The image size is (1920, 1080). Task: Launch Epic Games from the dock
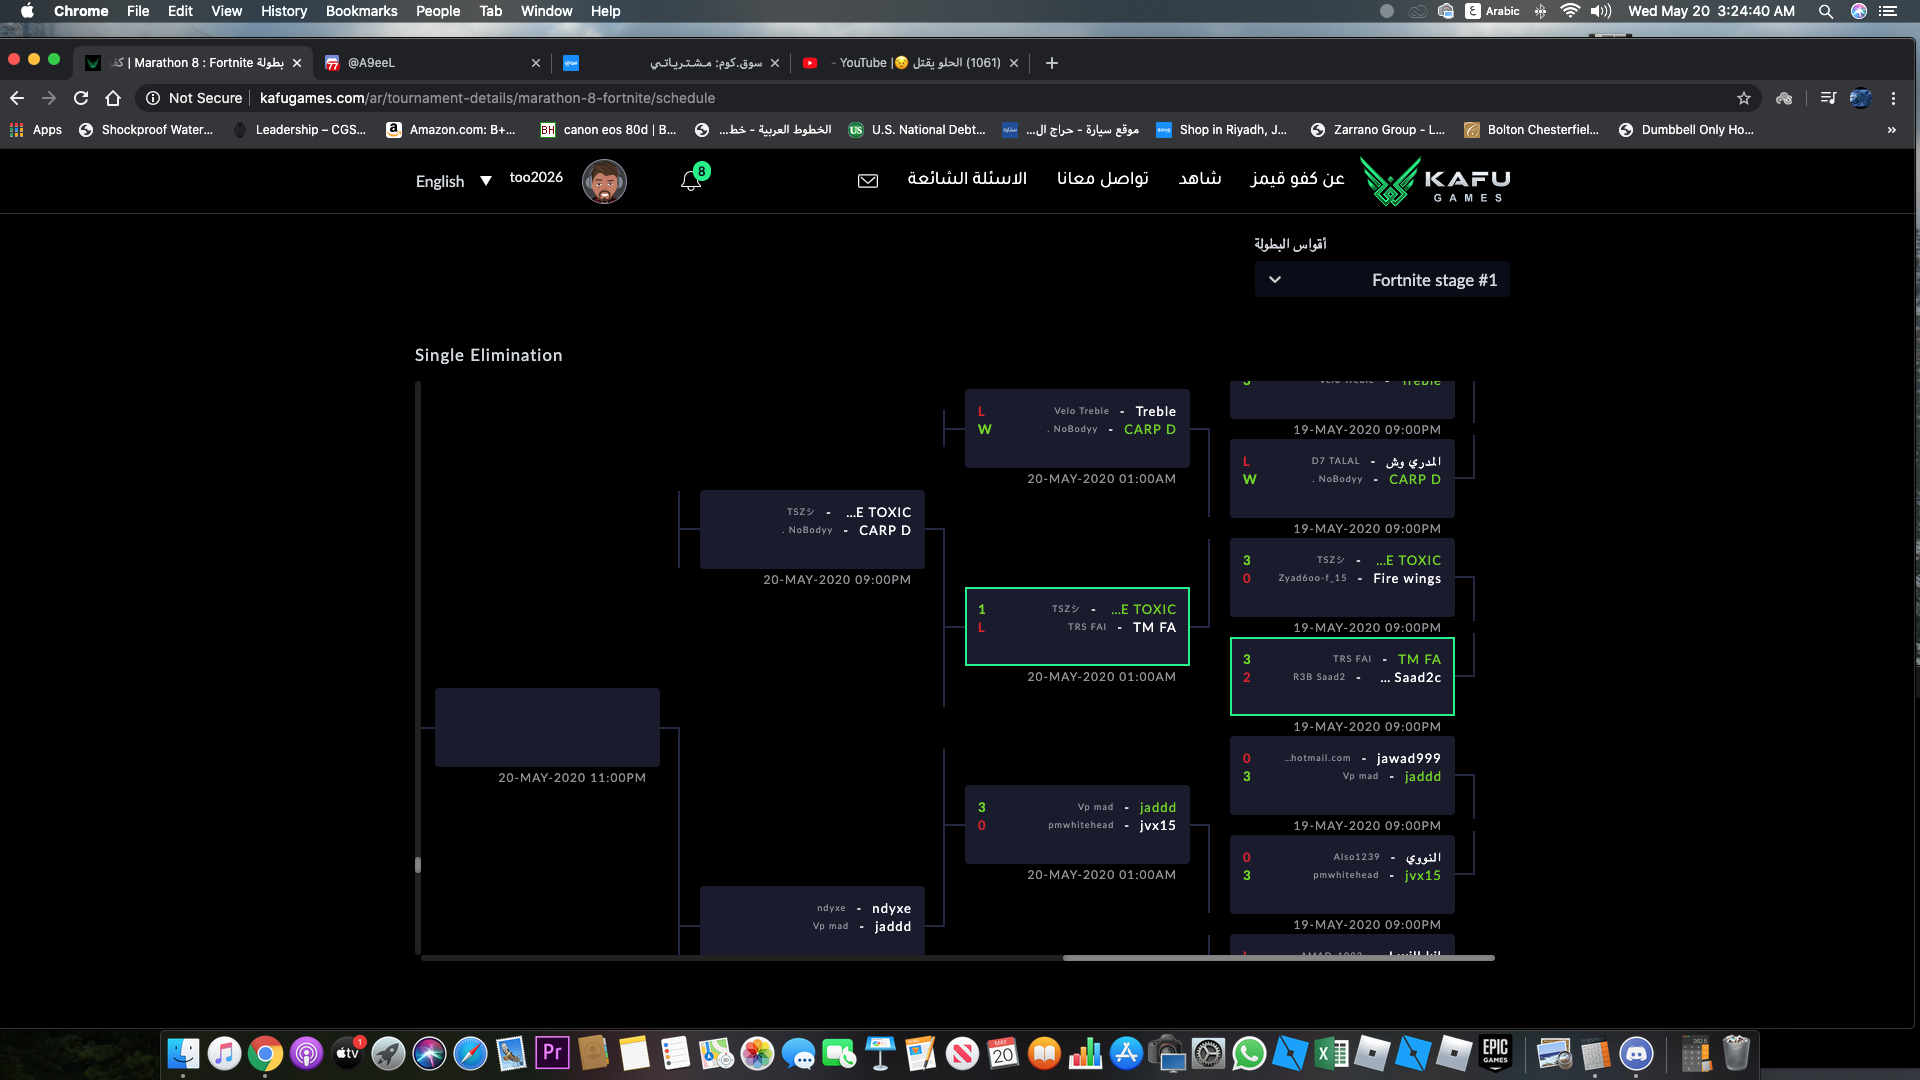point(1496,1053)
